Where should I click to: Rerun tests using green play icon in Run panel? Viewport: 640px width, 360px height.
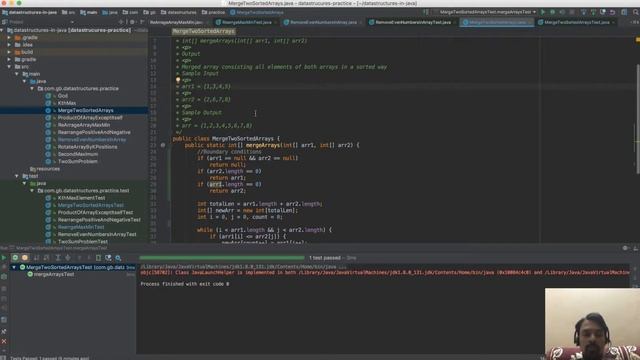pyautogui.click(x=4, y=258)
